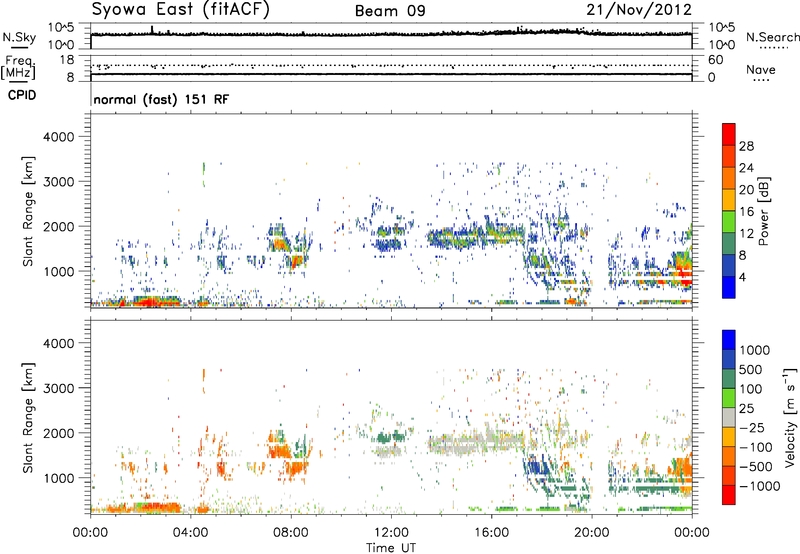Click the '04:00' time tick label
800x554 pixels.
click(x=191, y=533)
